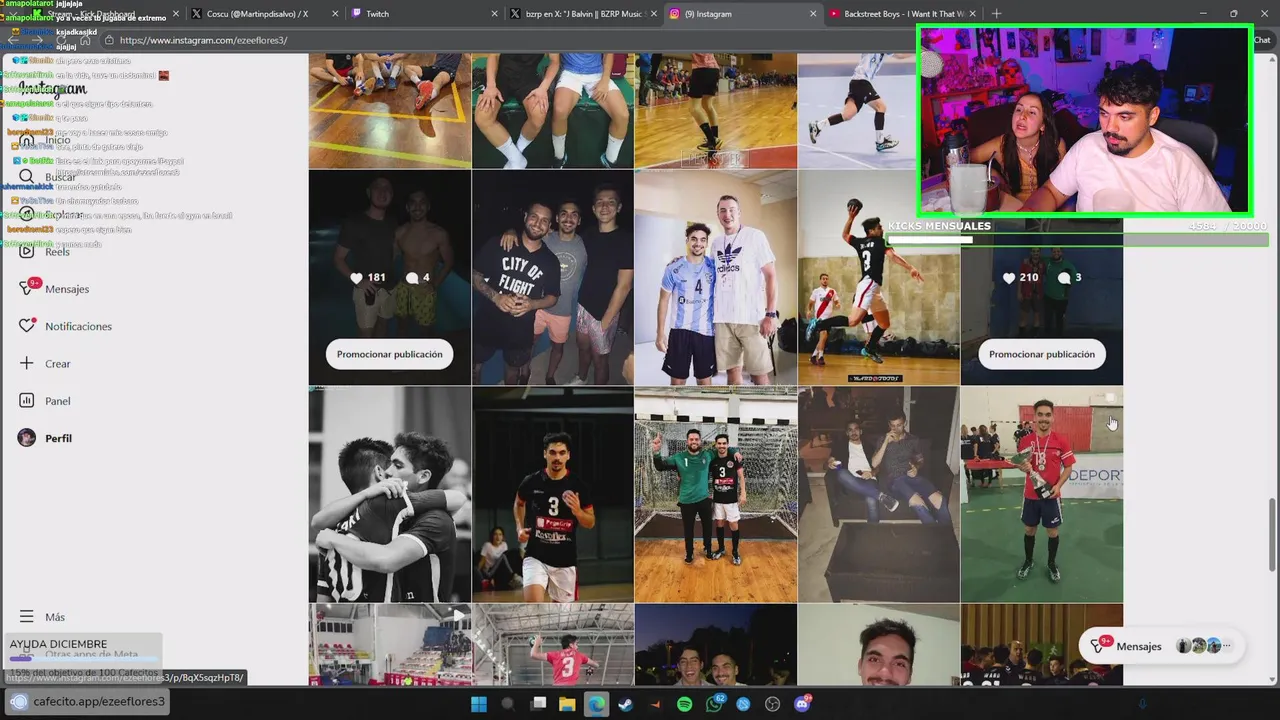
Task: Click Panel text in the sidebar
Action: pyautogui.click(x=58, y=401)
